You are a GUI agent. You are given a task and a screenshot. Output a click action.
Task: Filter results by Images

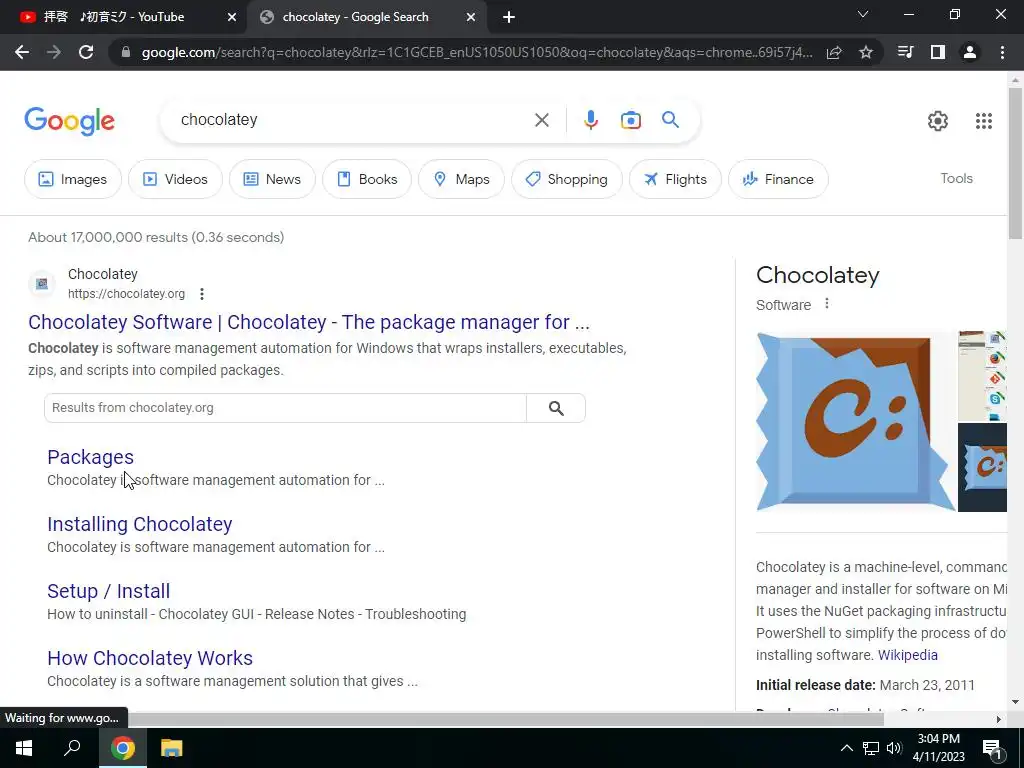[x=72, y=179]
